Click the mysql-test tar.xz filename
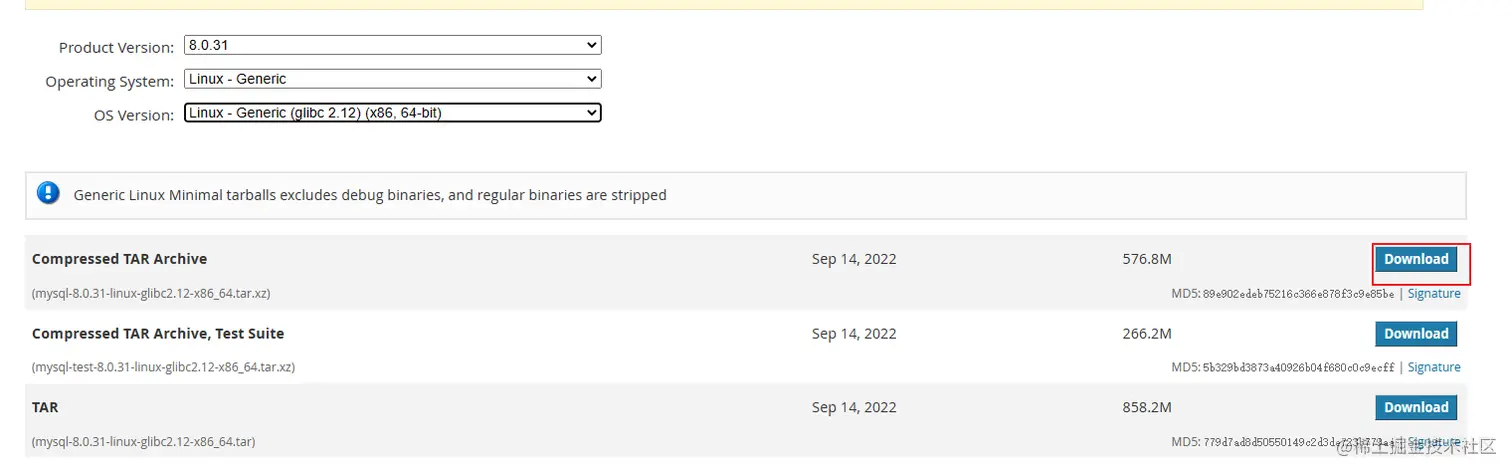The height and width of the screenshot is (472, 1512). coord(163,368)
